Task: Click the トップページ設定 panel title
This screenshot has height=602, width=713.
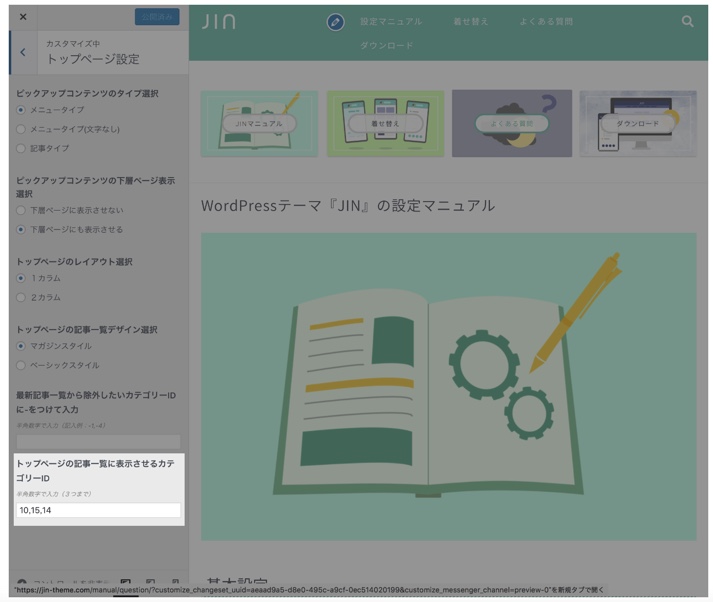Action: tap(93, 59)
